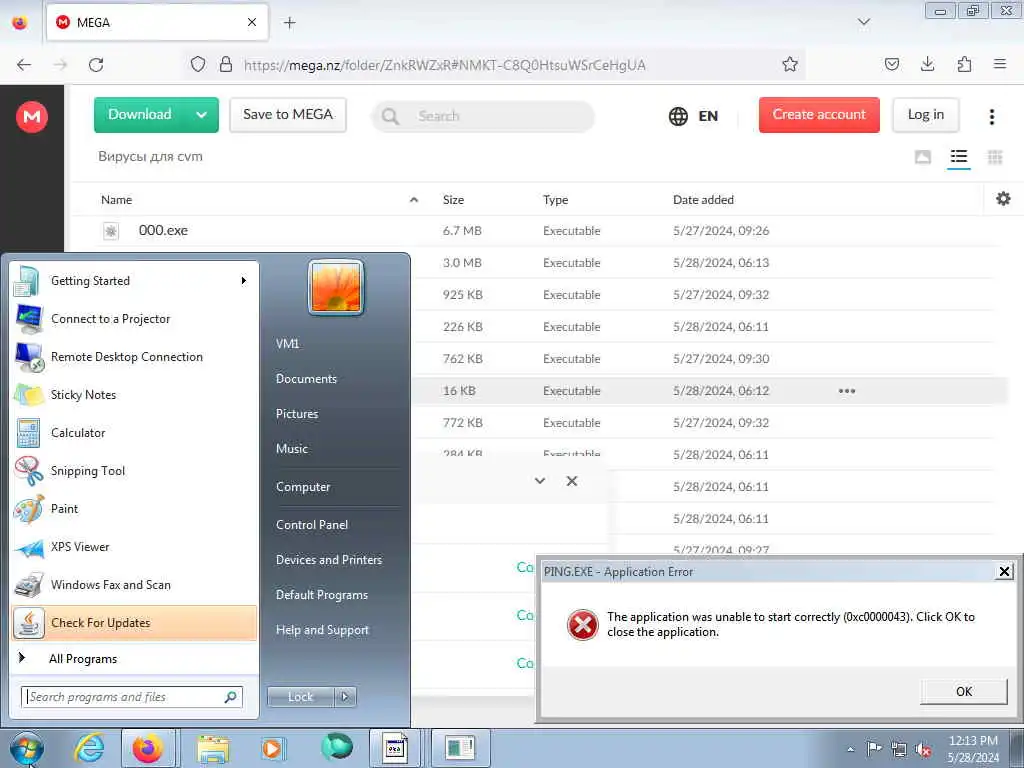Open Internet Explorer from taskbar

click(89, 748)
